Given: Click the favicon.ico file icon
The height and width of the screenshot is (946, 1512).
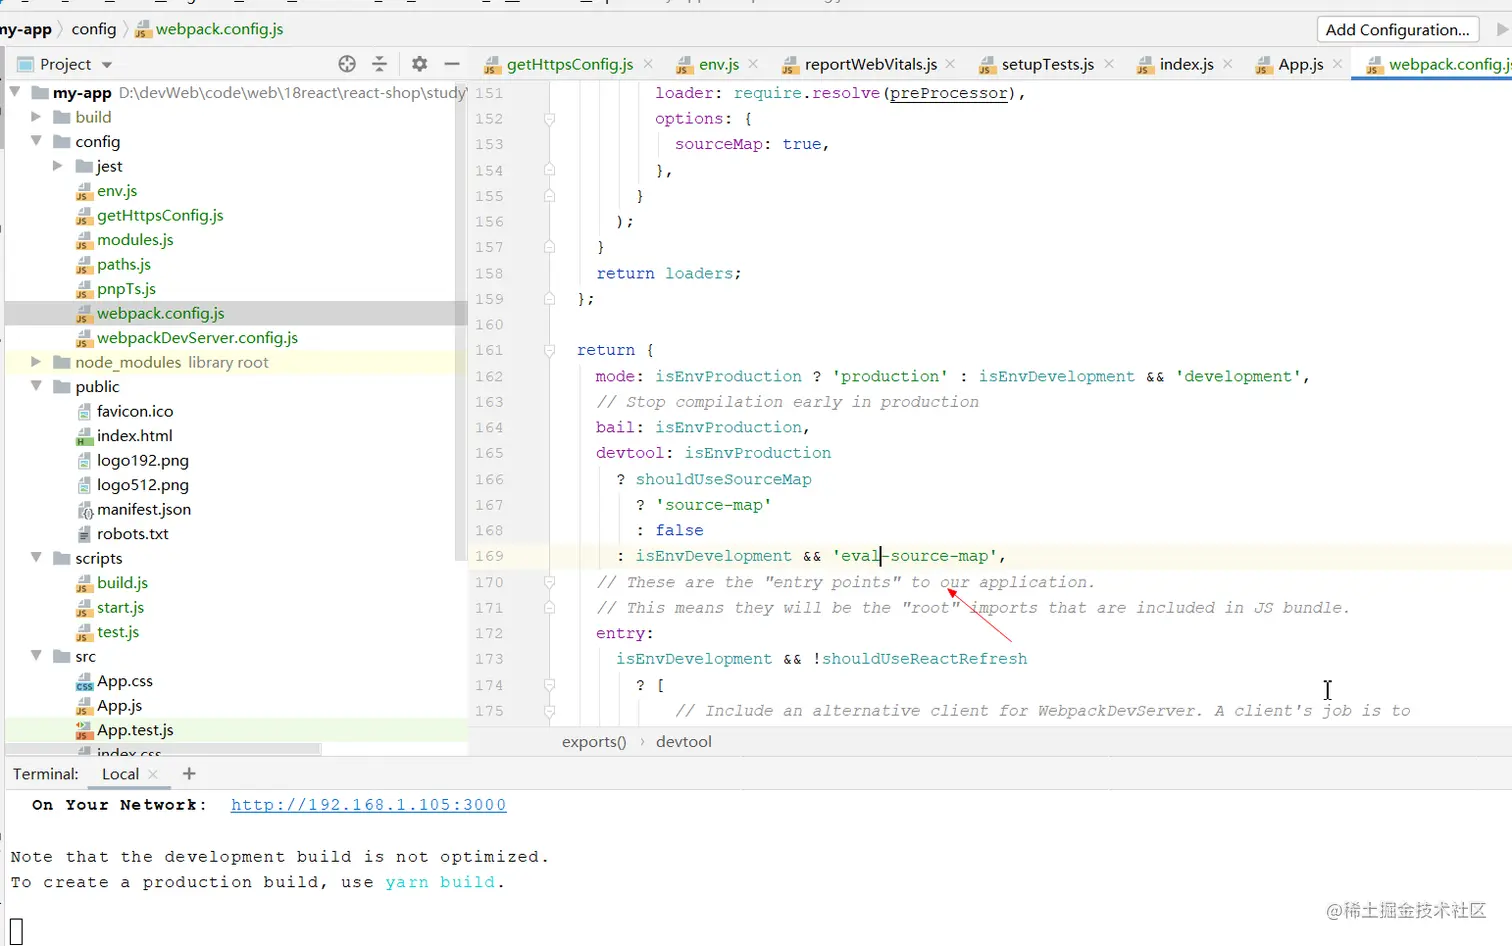Looking at the screenshot, I should [x=85, y=411].
